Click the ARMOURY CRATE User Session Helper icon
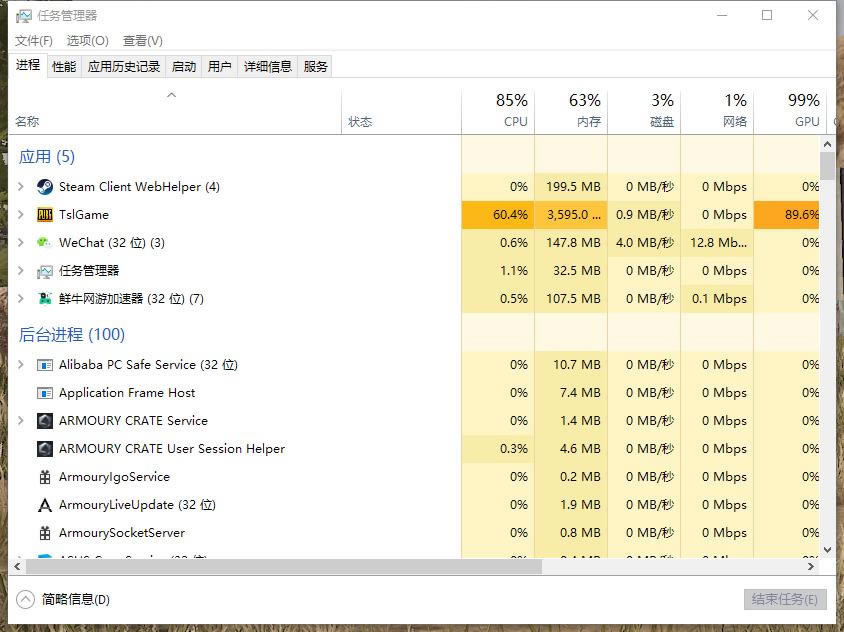This screenshot has width=844, height=632. pos(45,448)
